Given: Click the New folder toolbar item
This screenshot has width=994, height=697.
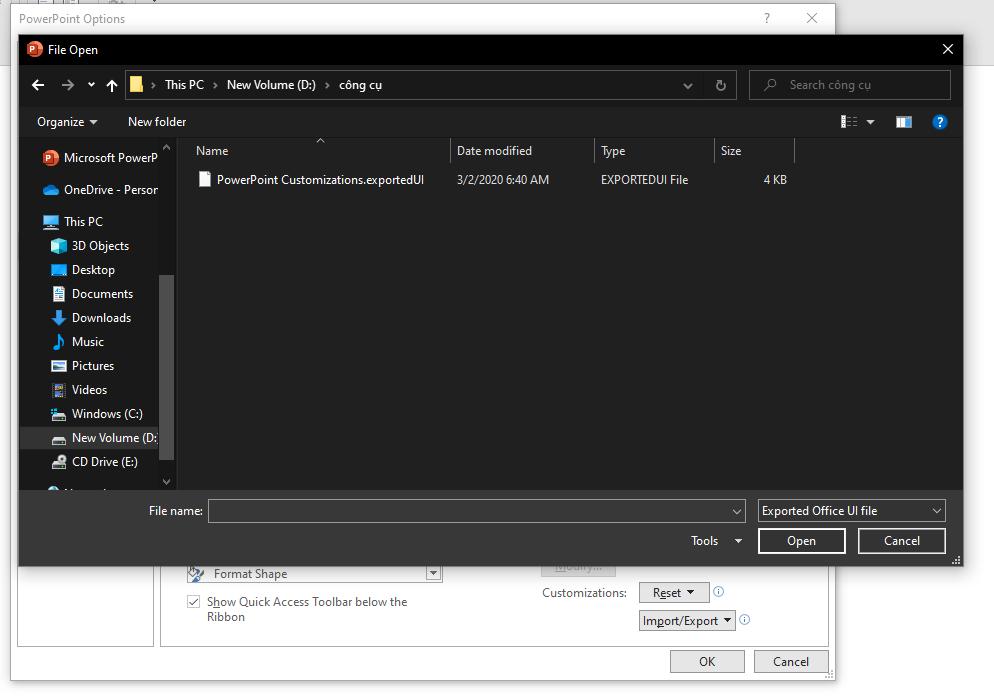Looking at the screenshot, I should point(157,122).
